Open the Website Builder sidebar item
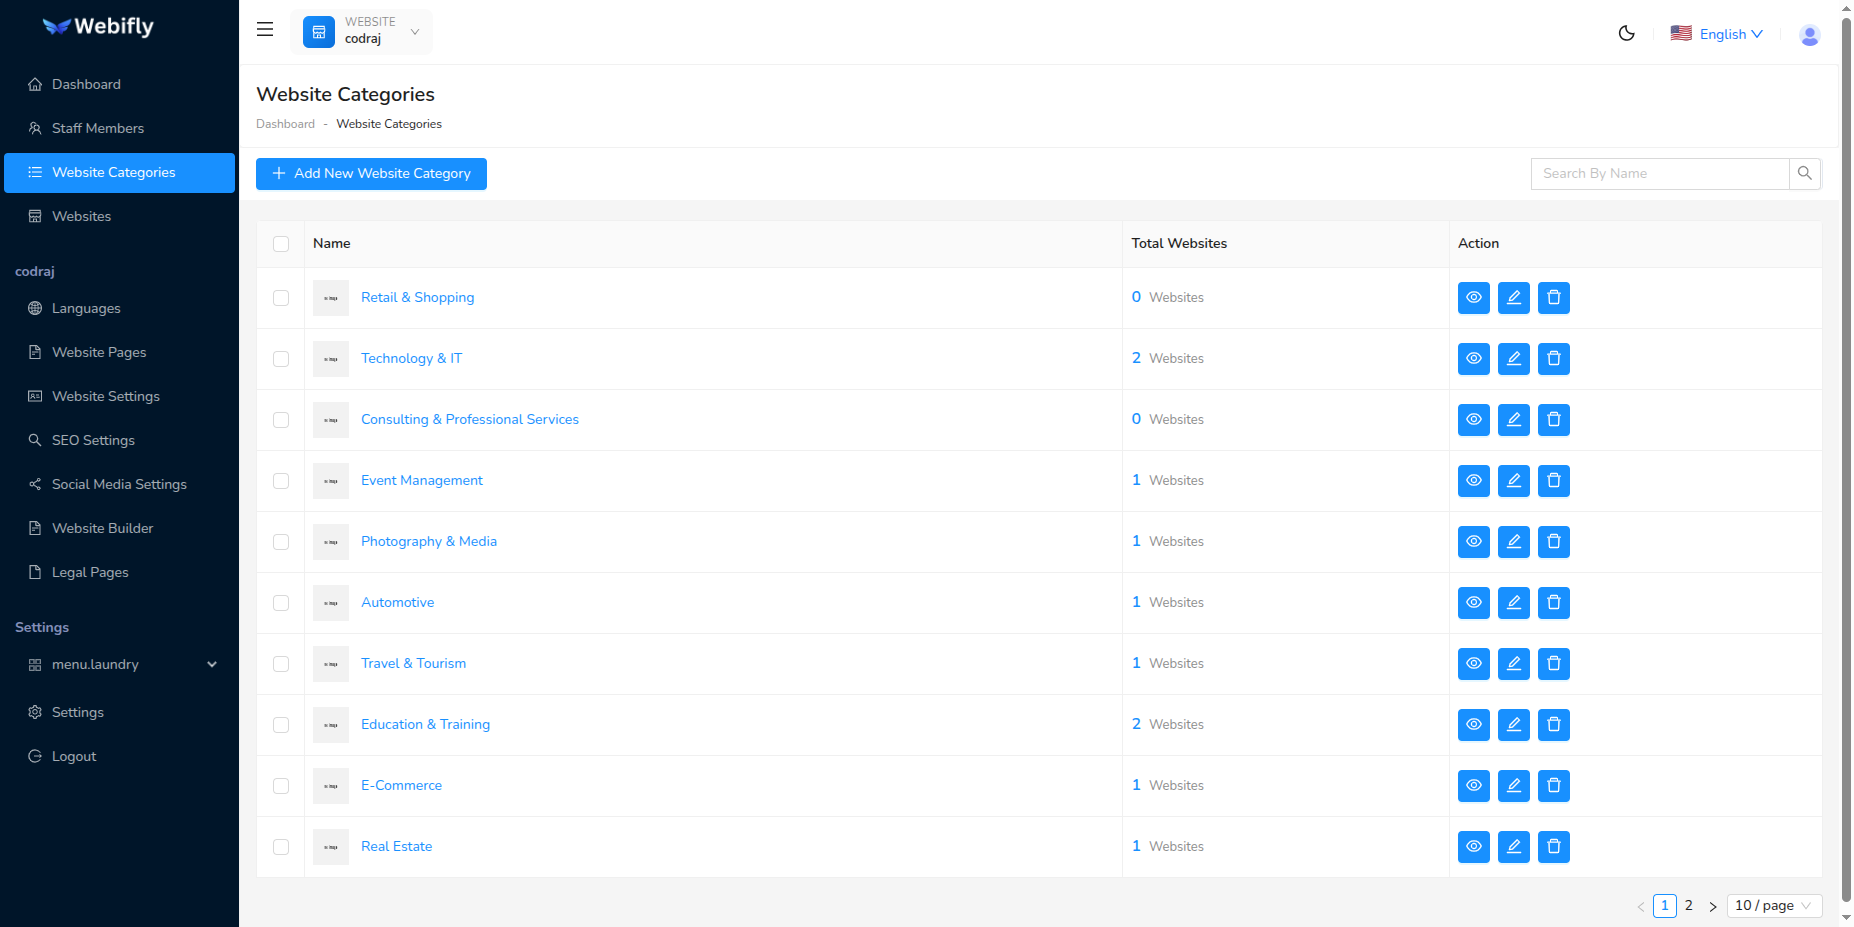The image size is (1854, 927). pyautogui.click(x=102, y=528)
